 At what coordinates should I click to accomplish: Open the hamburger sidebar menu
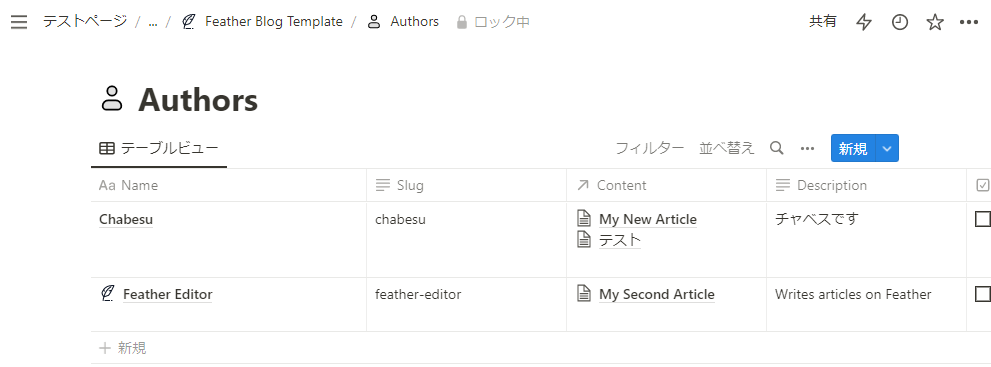coord(19,22)
